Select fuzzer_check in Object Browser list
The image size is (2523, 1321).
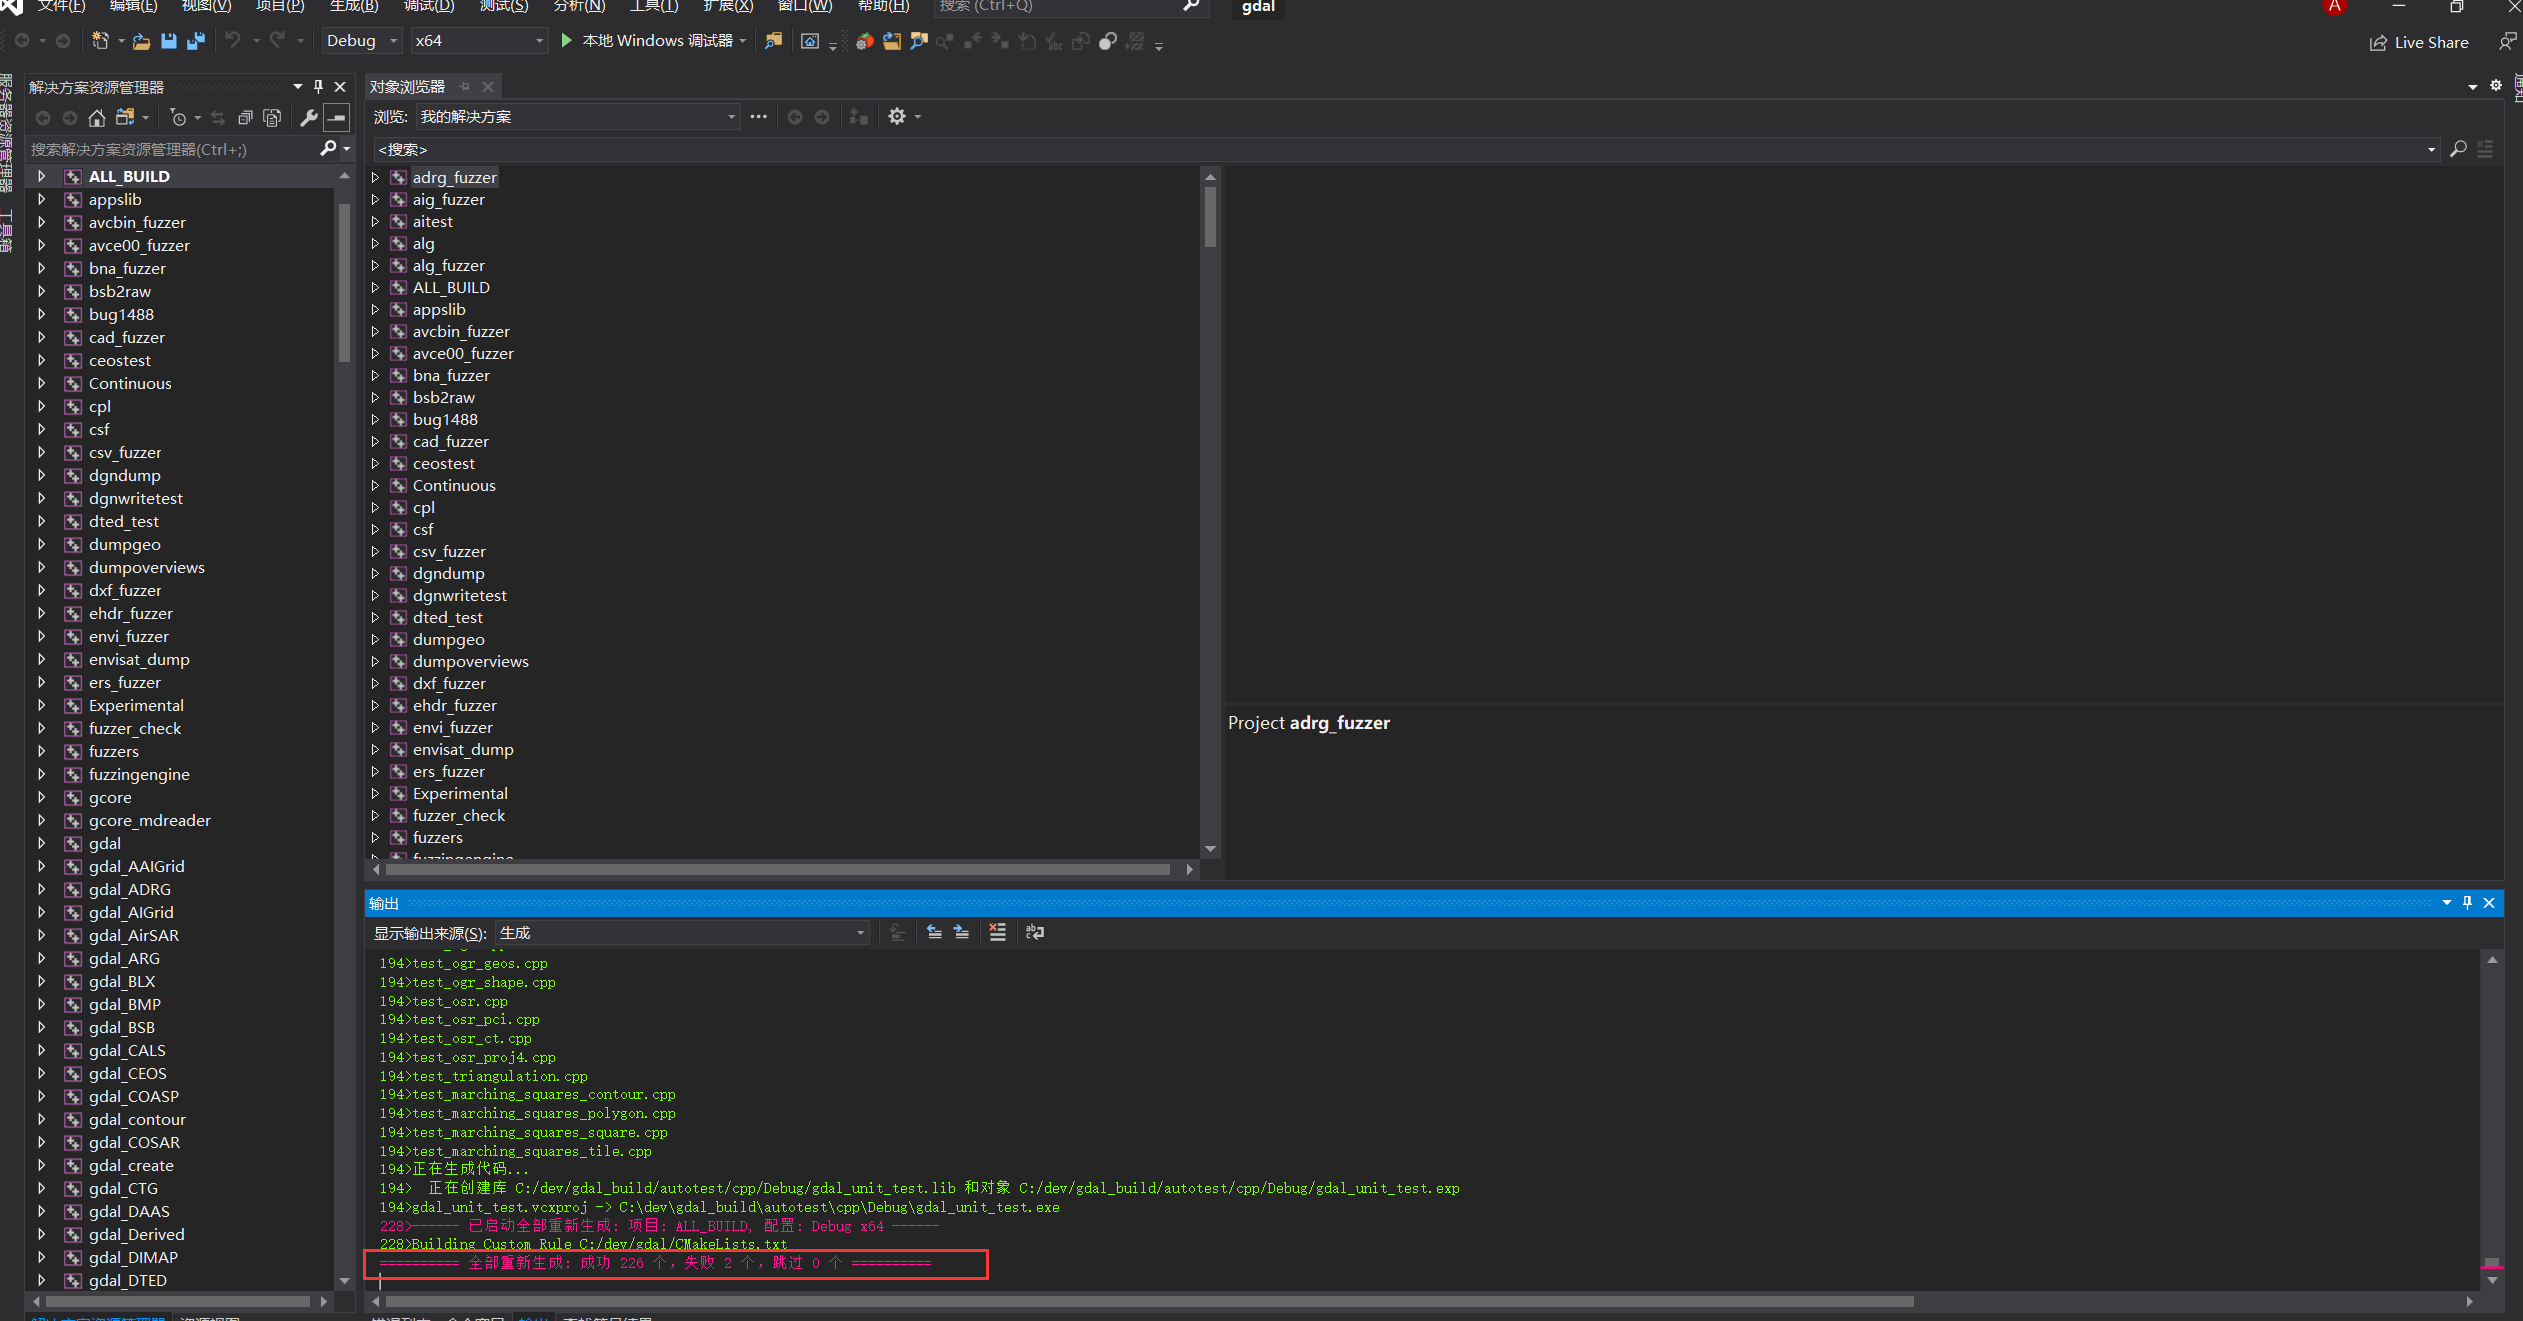459,815
